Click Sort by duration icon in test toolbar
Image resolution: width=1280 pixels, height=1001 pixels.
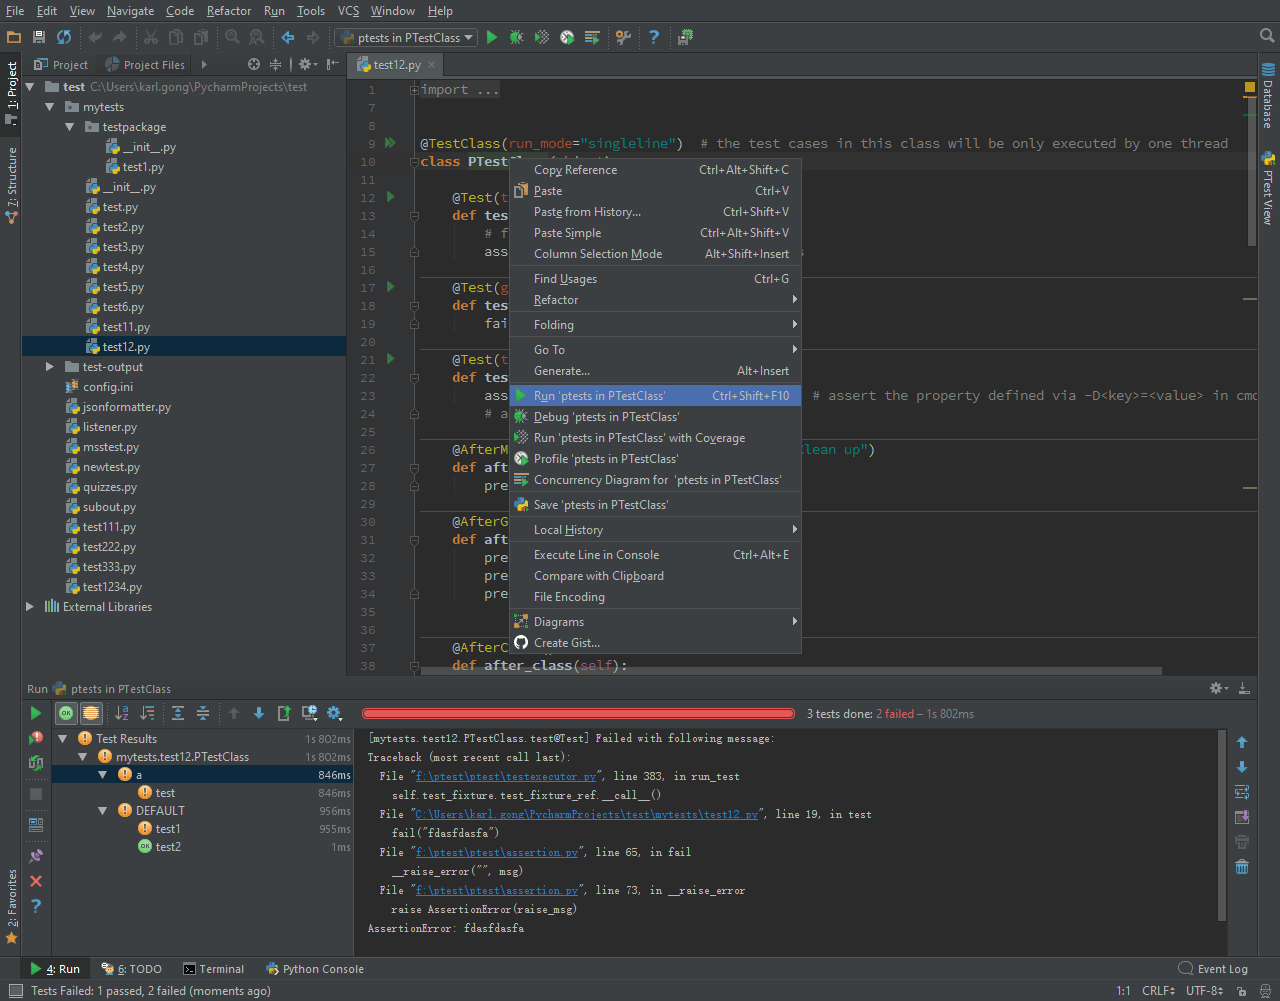[147, 713]
